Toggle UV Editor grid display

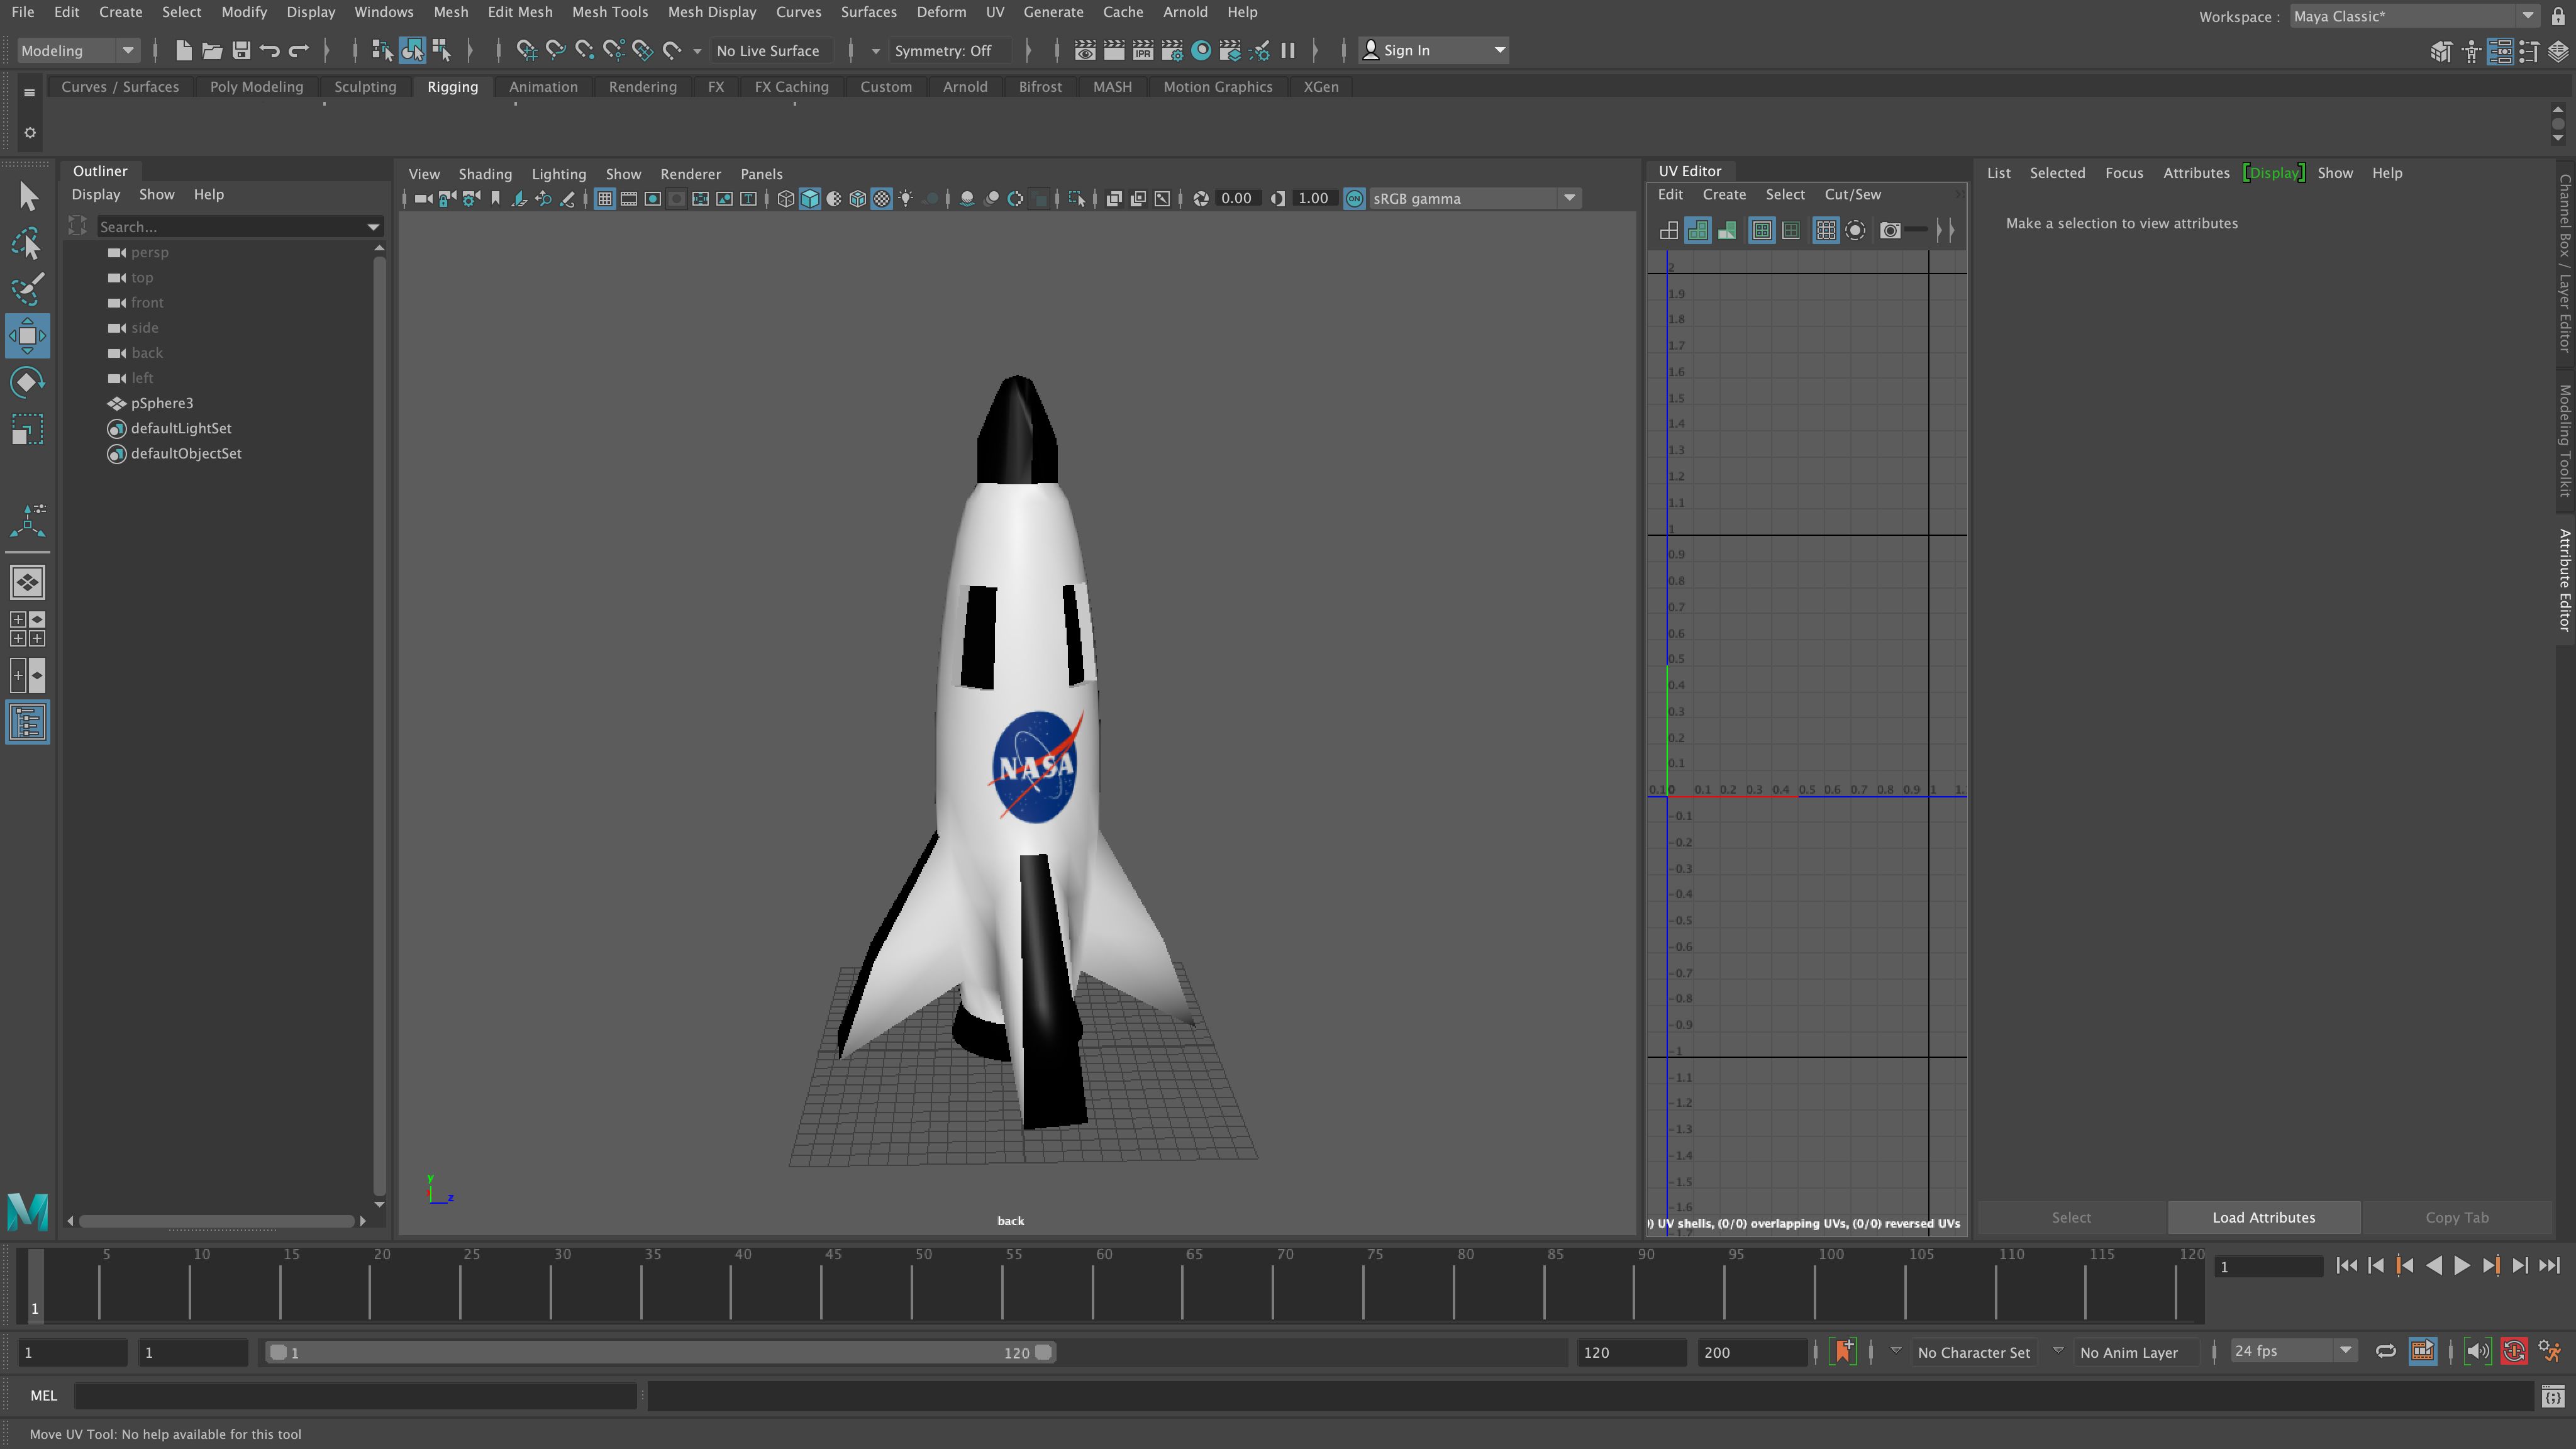pyautogui.click(x=1826, y=231)
